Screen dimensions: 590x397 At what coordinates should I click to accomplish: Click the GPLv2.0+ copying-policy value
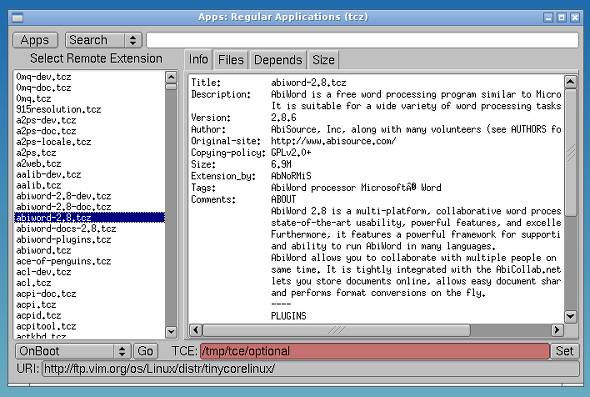click(291, 153)
